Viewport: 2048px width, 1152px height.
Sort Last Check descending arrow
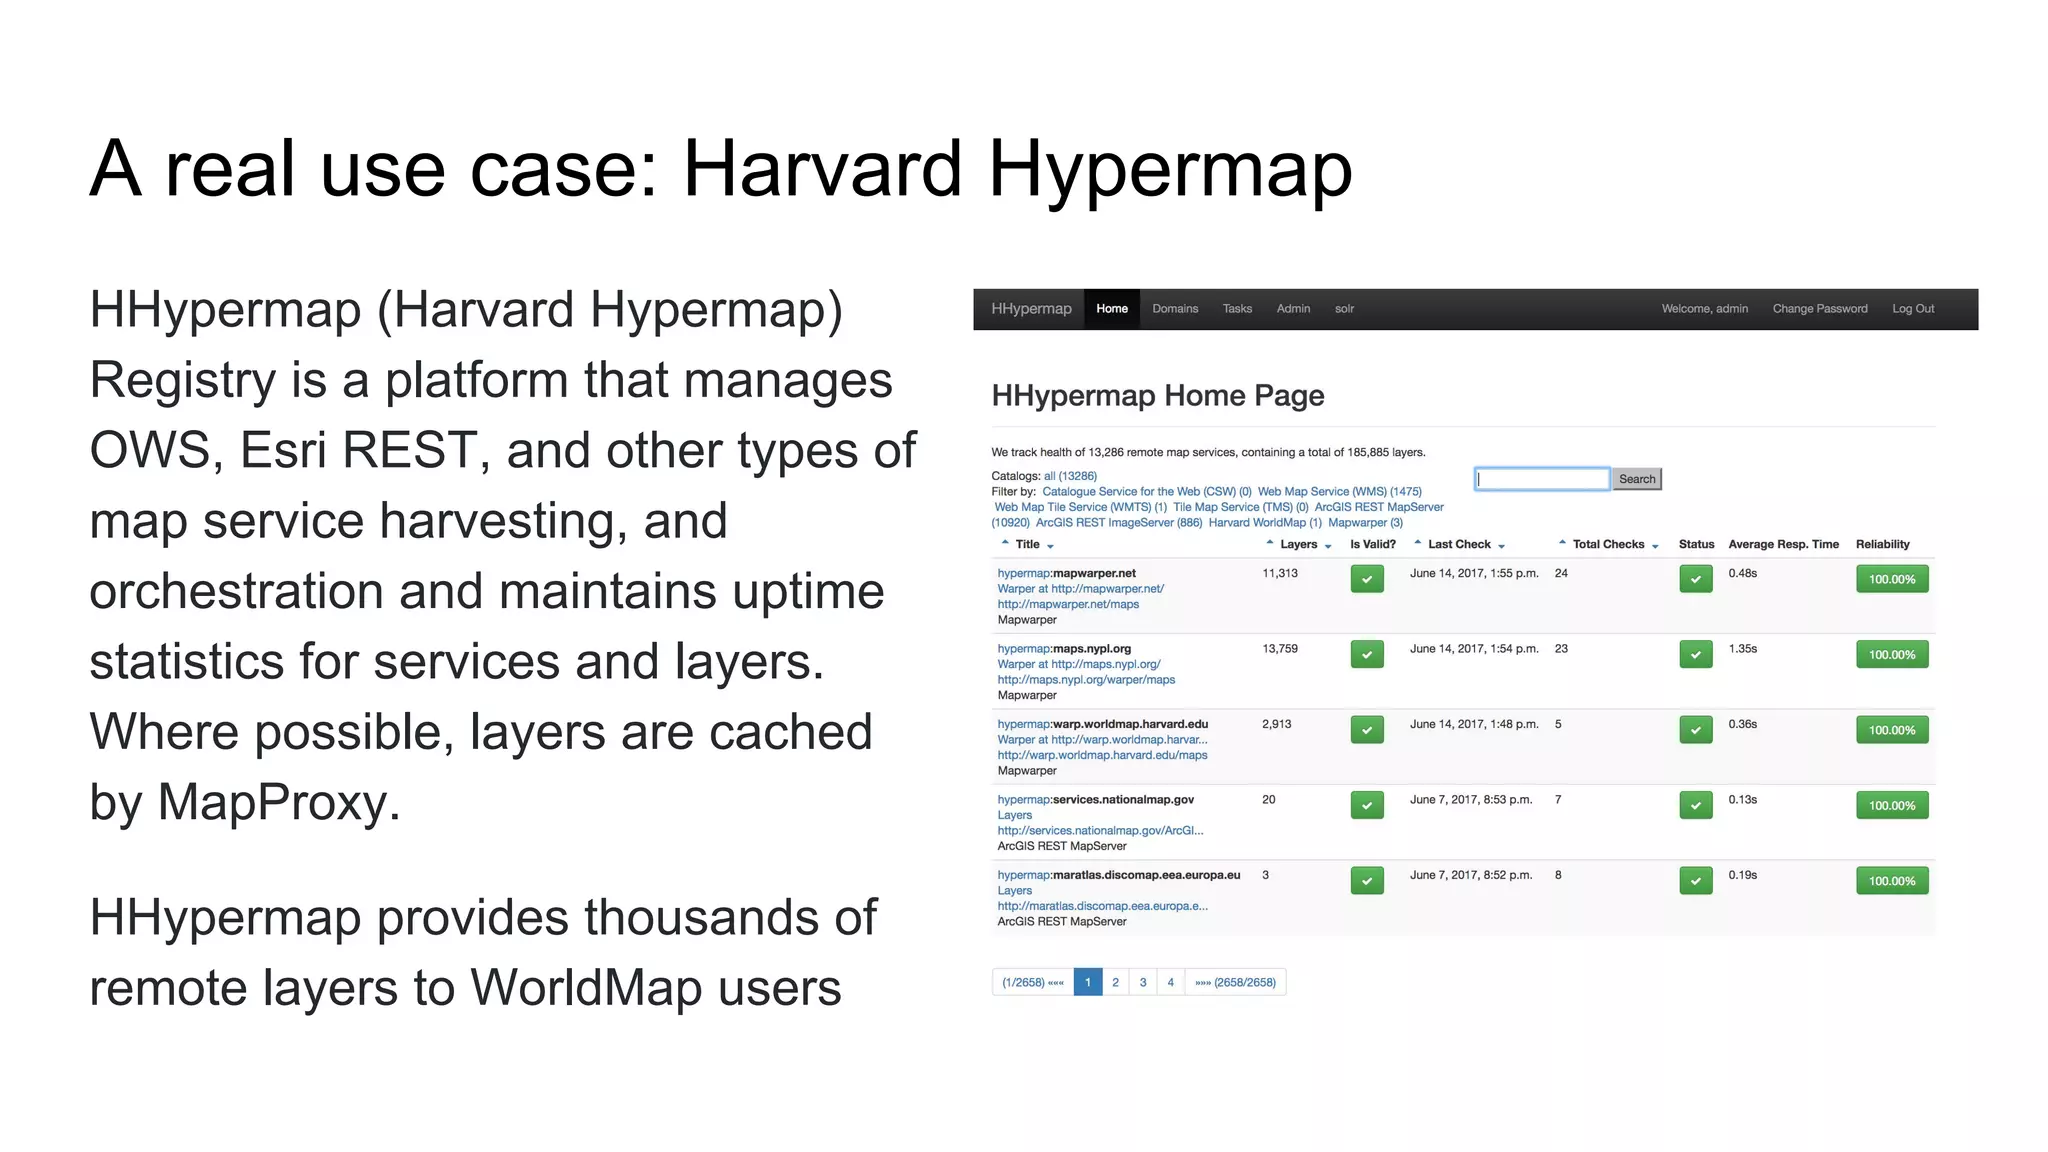[x=1501, y=546]
